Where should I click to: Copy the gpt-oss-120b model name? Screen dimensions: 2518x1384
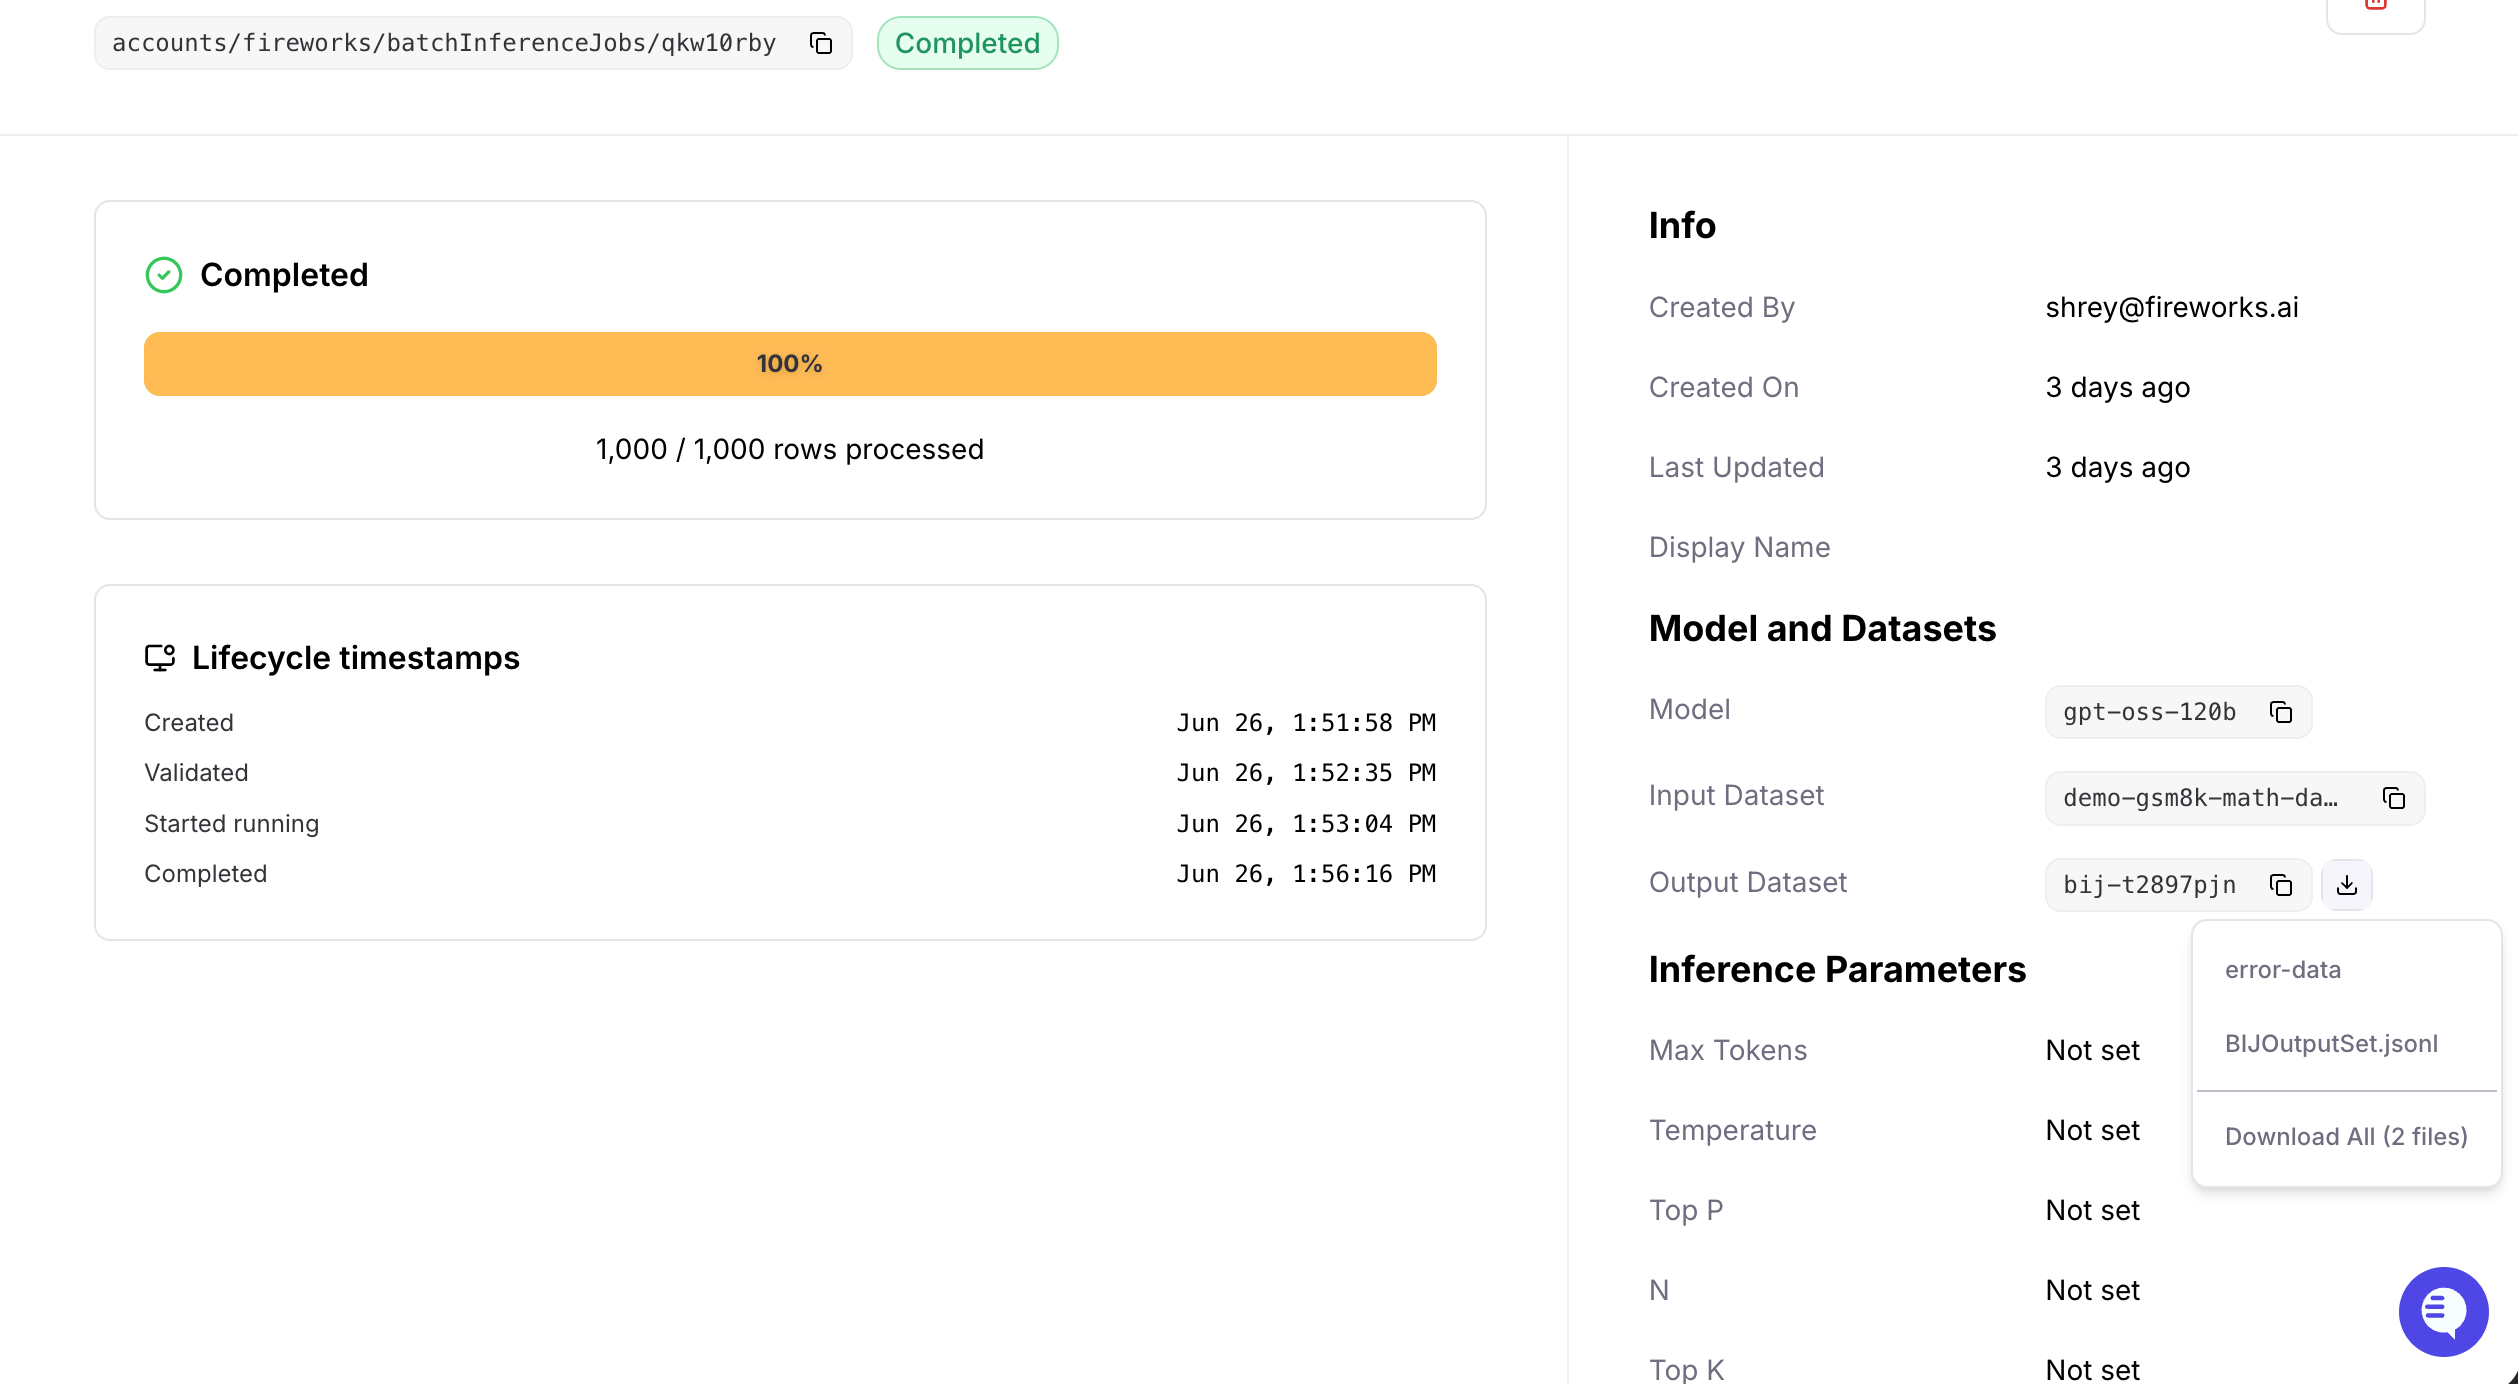tap(2281, 712)
